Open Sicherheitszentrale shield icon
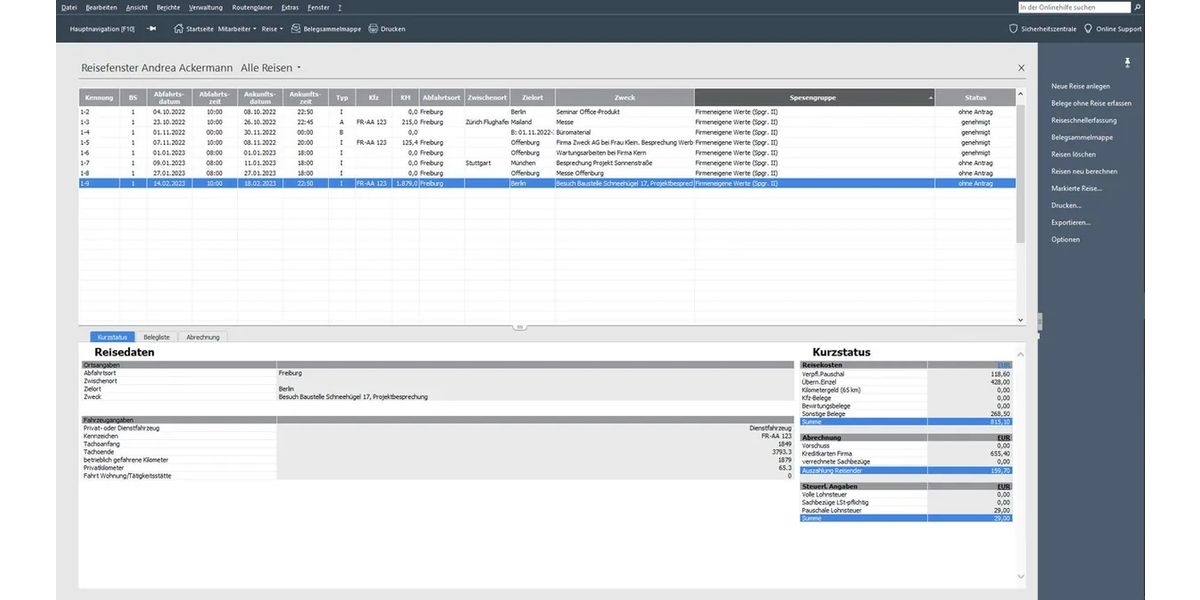Image resolution: width=1200 pixels, height=600 pixels. tap(1012, 29)
